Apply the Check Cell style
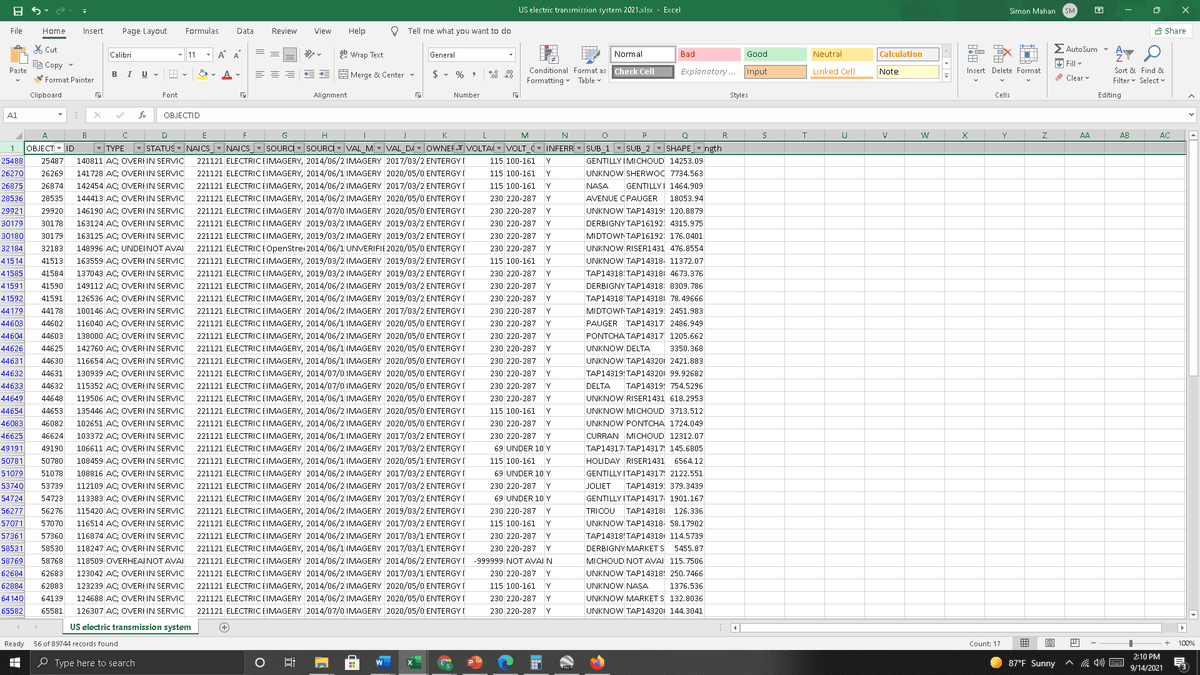This screenshot has height=675, width=1200. pos(642,72)
